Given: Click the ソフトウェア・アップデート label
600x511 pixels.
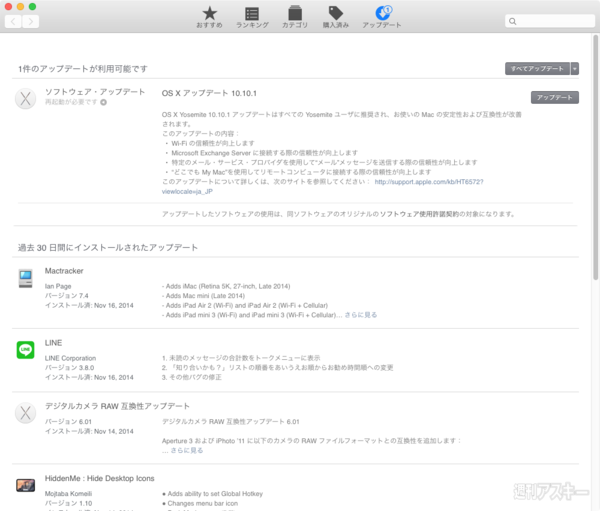Looking at the screenshot, I should (95, 92).
